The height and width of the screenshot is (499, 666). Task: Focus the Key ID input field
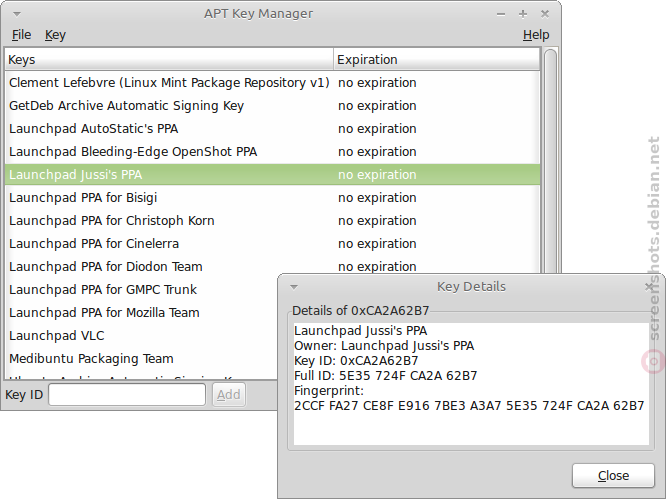pos(127,395)
